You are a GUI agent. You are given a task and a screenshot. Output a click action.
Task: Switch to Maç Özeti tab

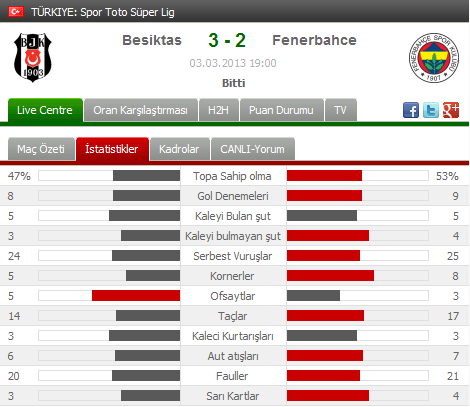pos(41,149)
